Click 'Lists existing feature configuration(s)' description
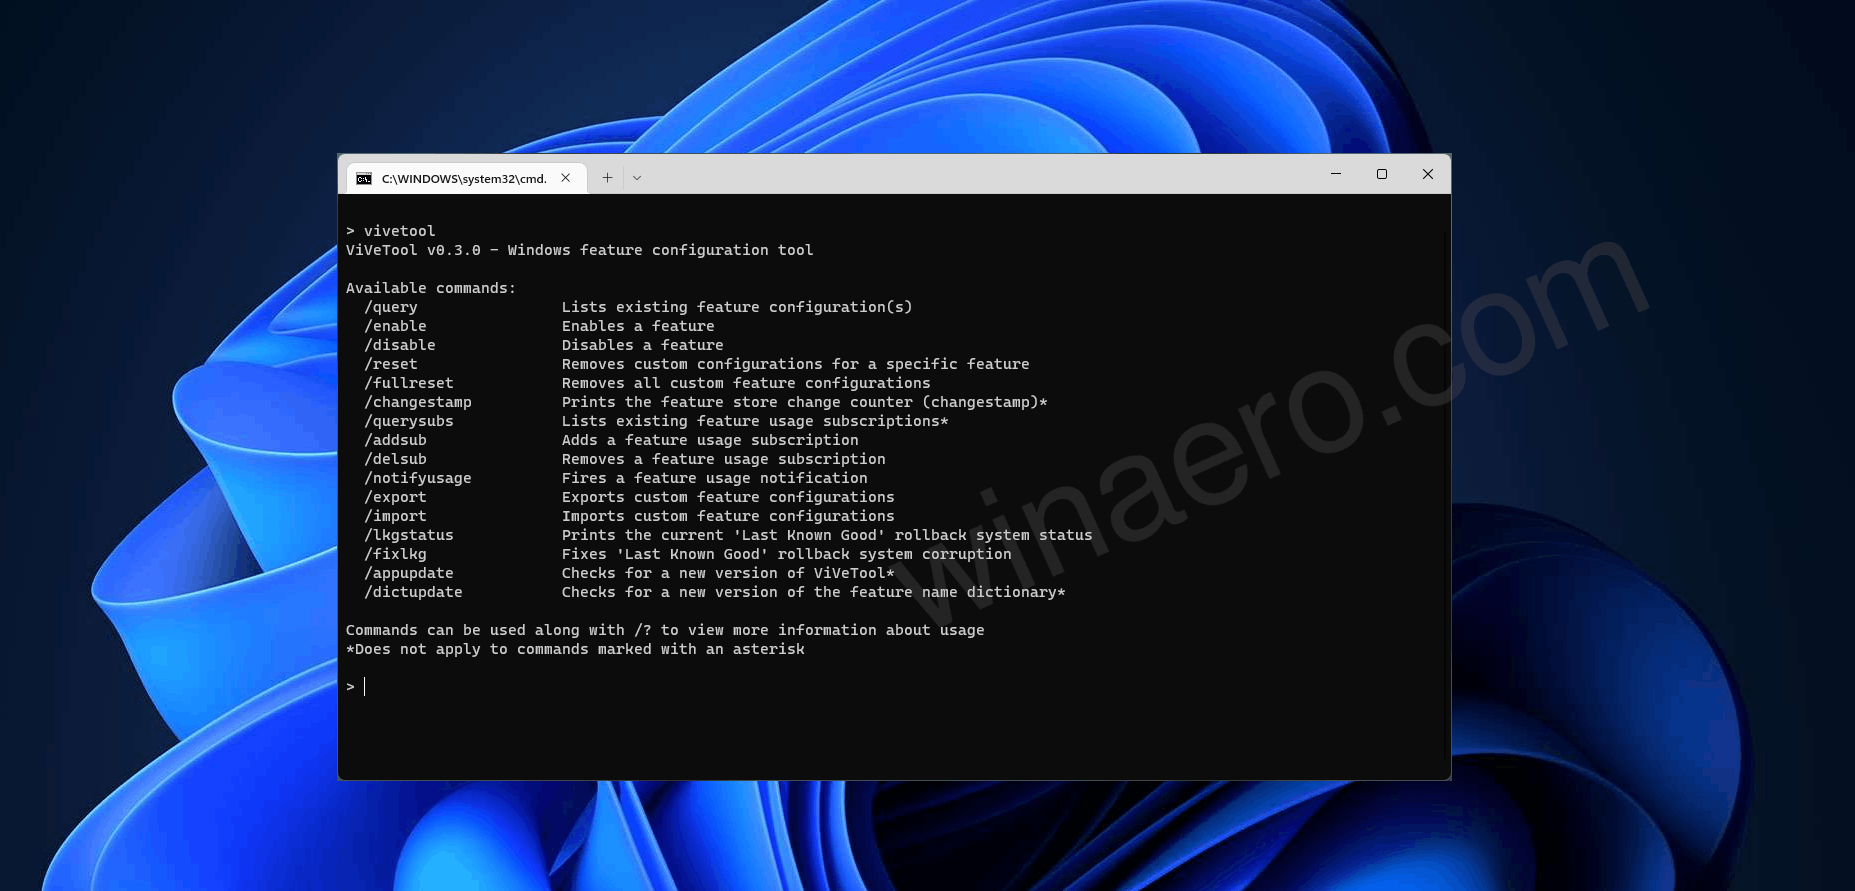1855x891 pixels. (737, 307)
